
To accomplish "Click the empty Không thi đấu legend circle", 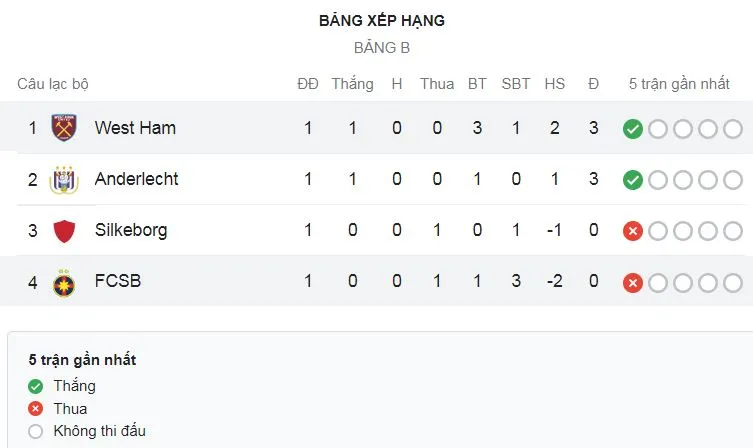I will pyautogui.click(x=36, y=431).
